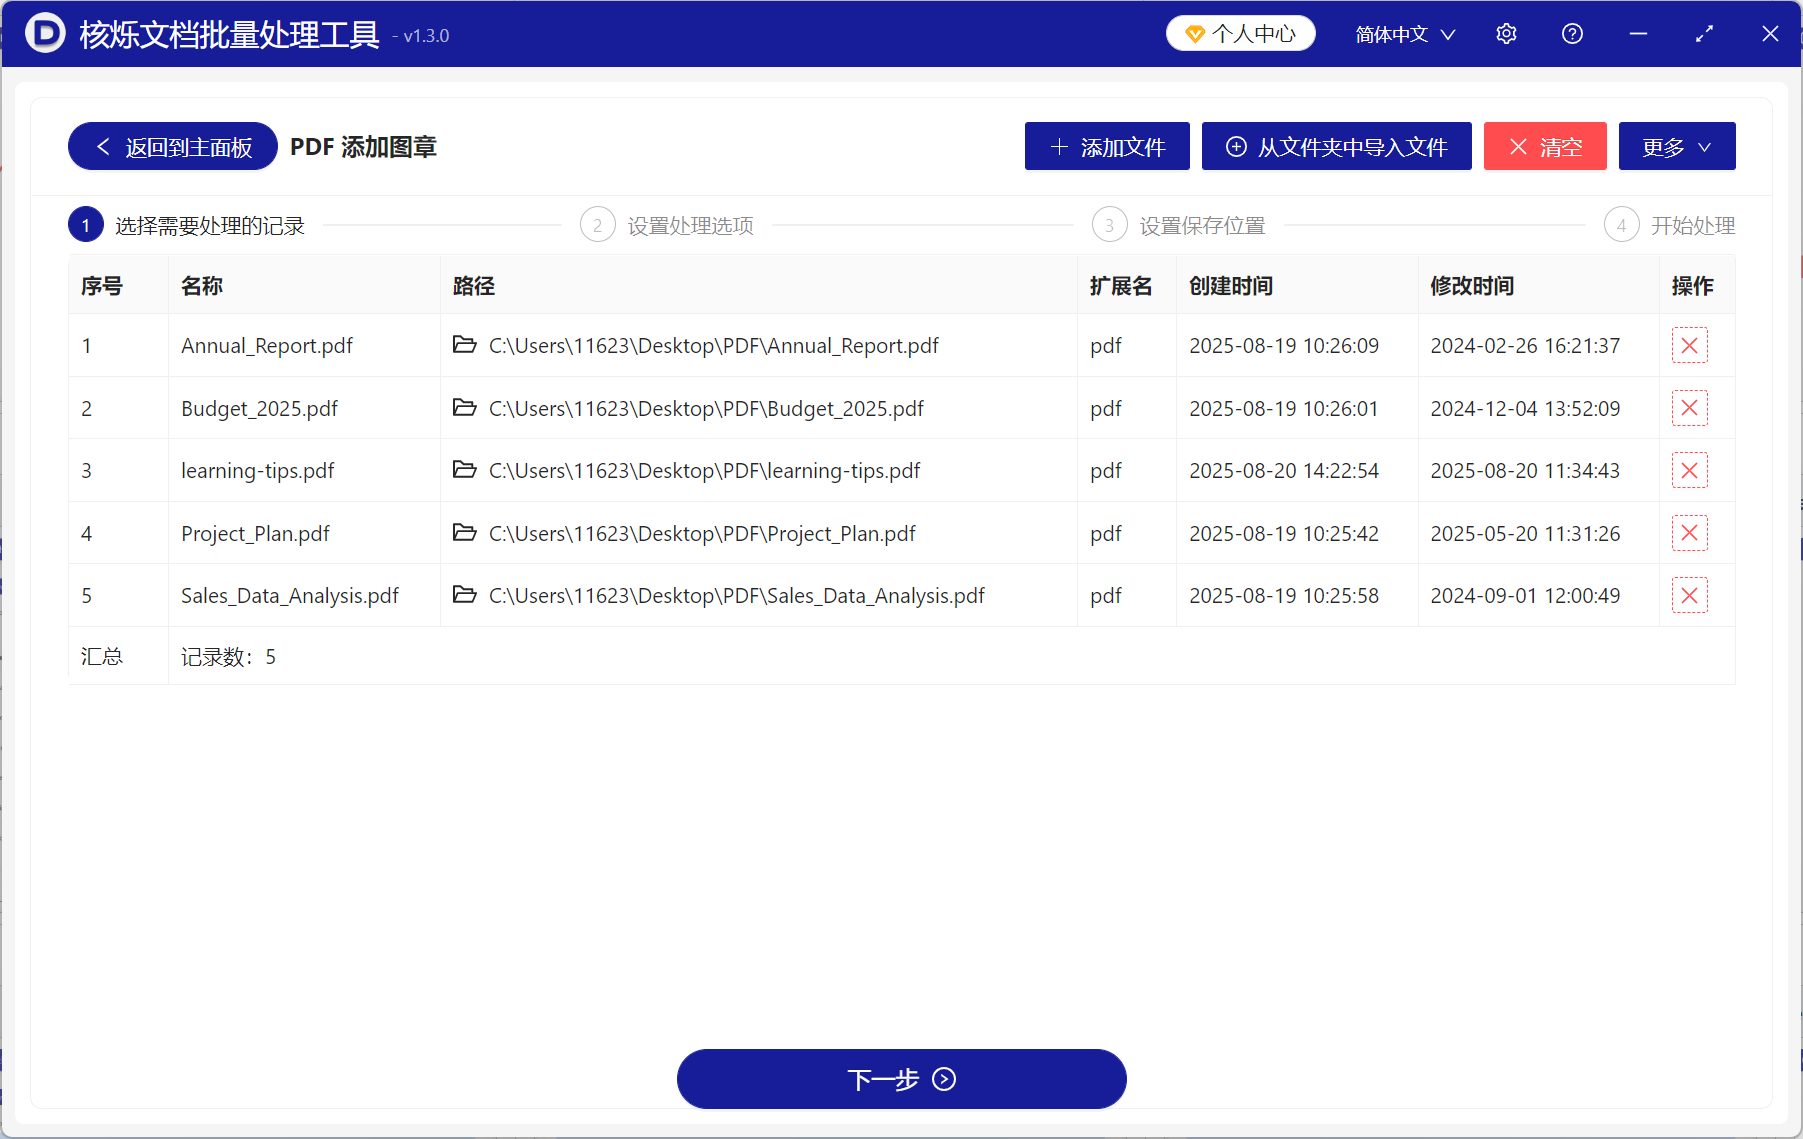Screen dimensions: 1803x1139
Task: Click the 下一步 next button
Action: point(900,1079)
